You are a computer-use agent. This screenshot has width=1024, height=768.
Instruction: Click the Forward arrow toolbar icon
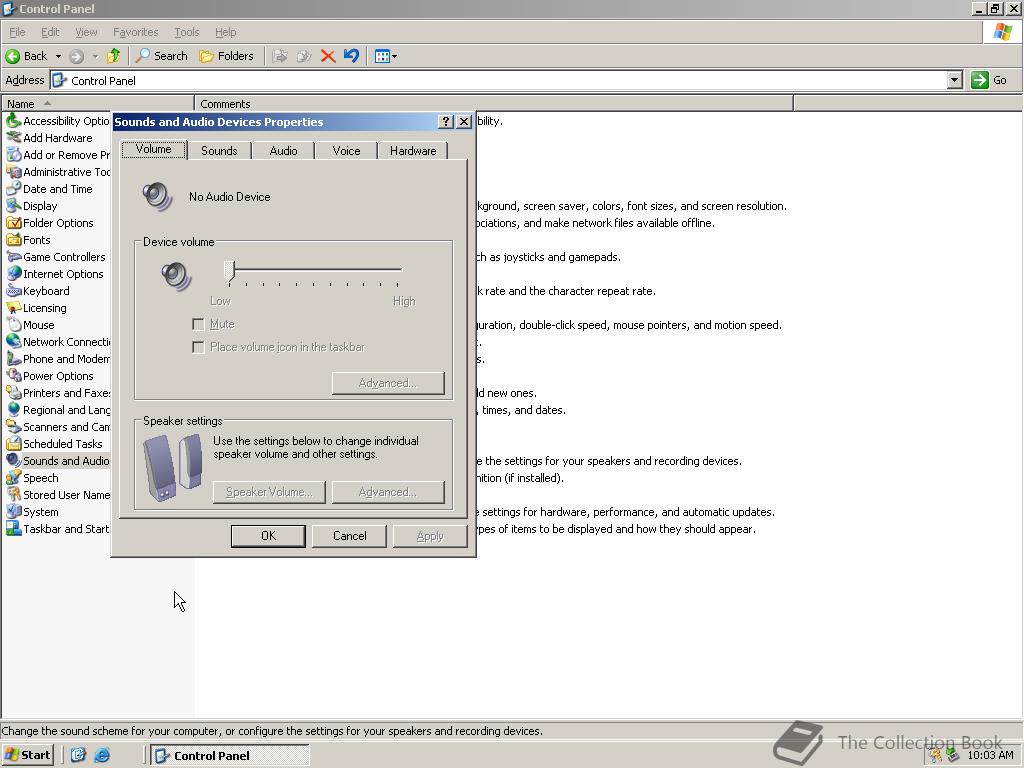pos(76,56)
